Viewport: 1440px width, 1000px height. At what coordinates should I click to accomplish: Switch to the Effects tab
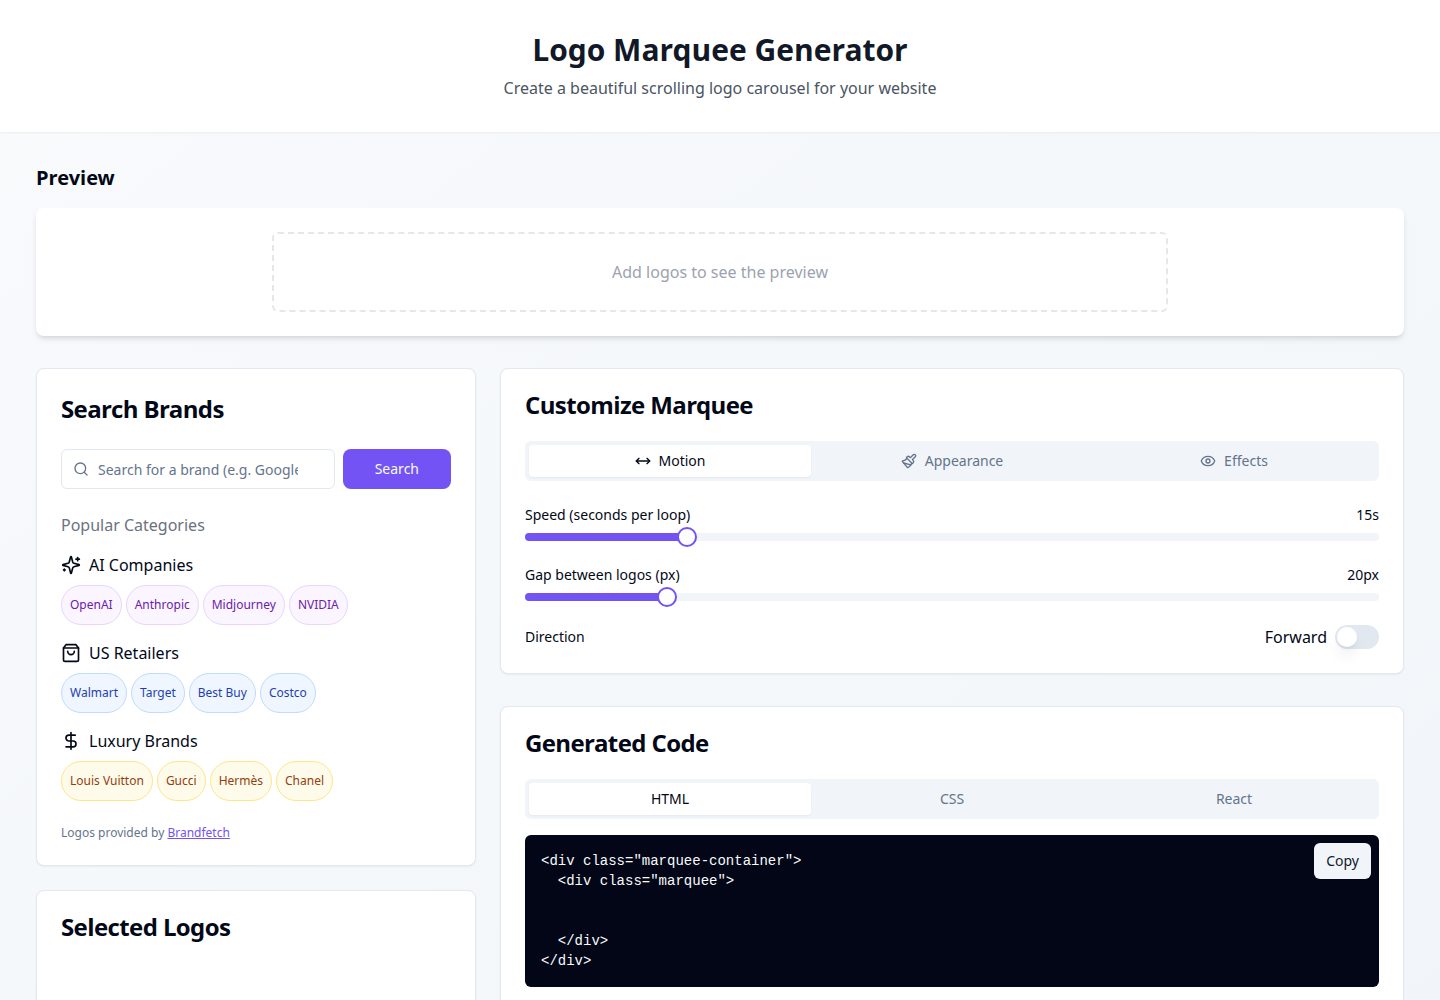(1234, 461)
